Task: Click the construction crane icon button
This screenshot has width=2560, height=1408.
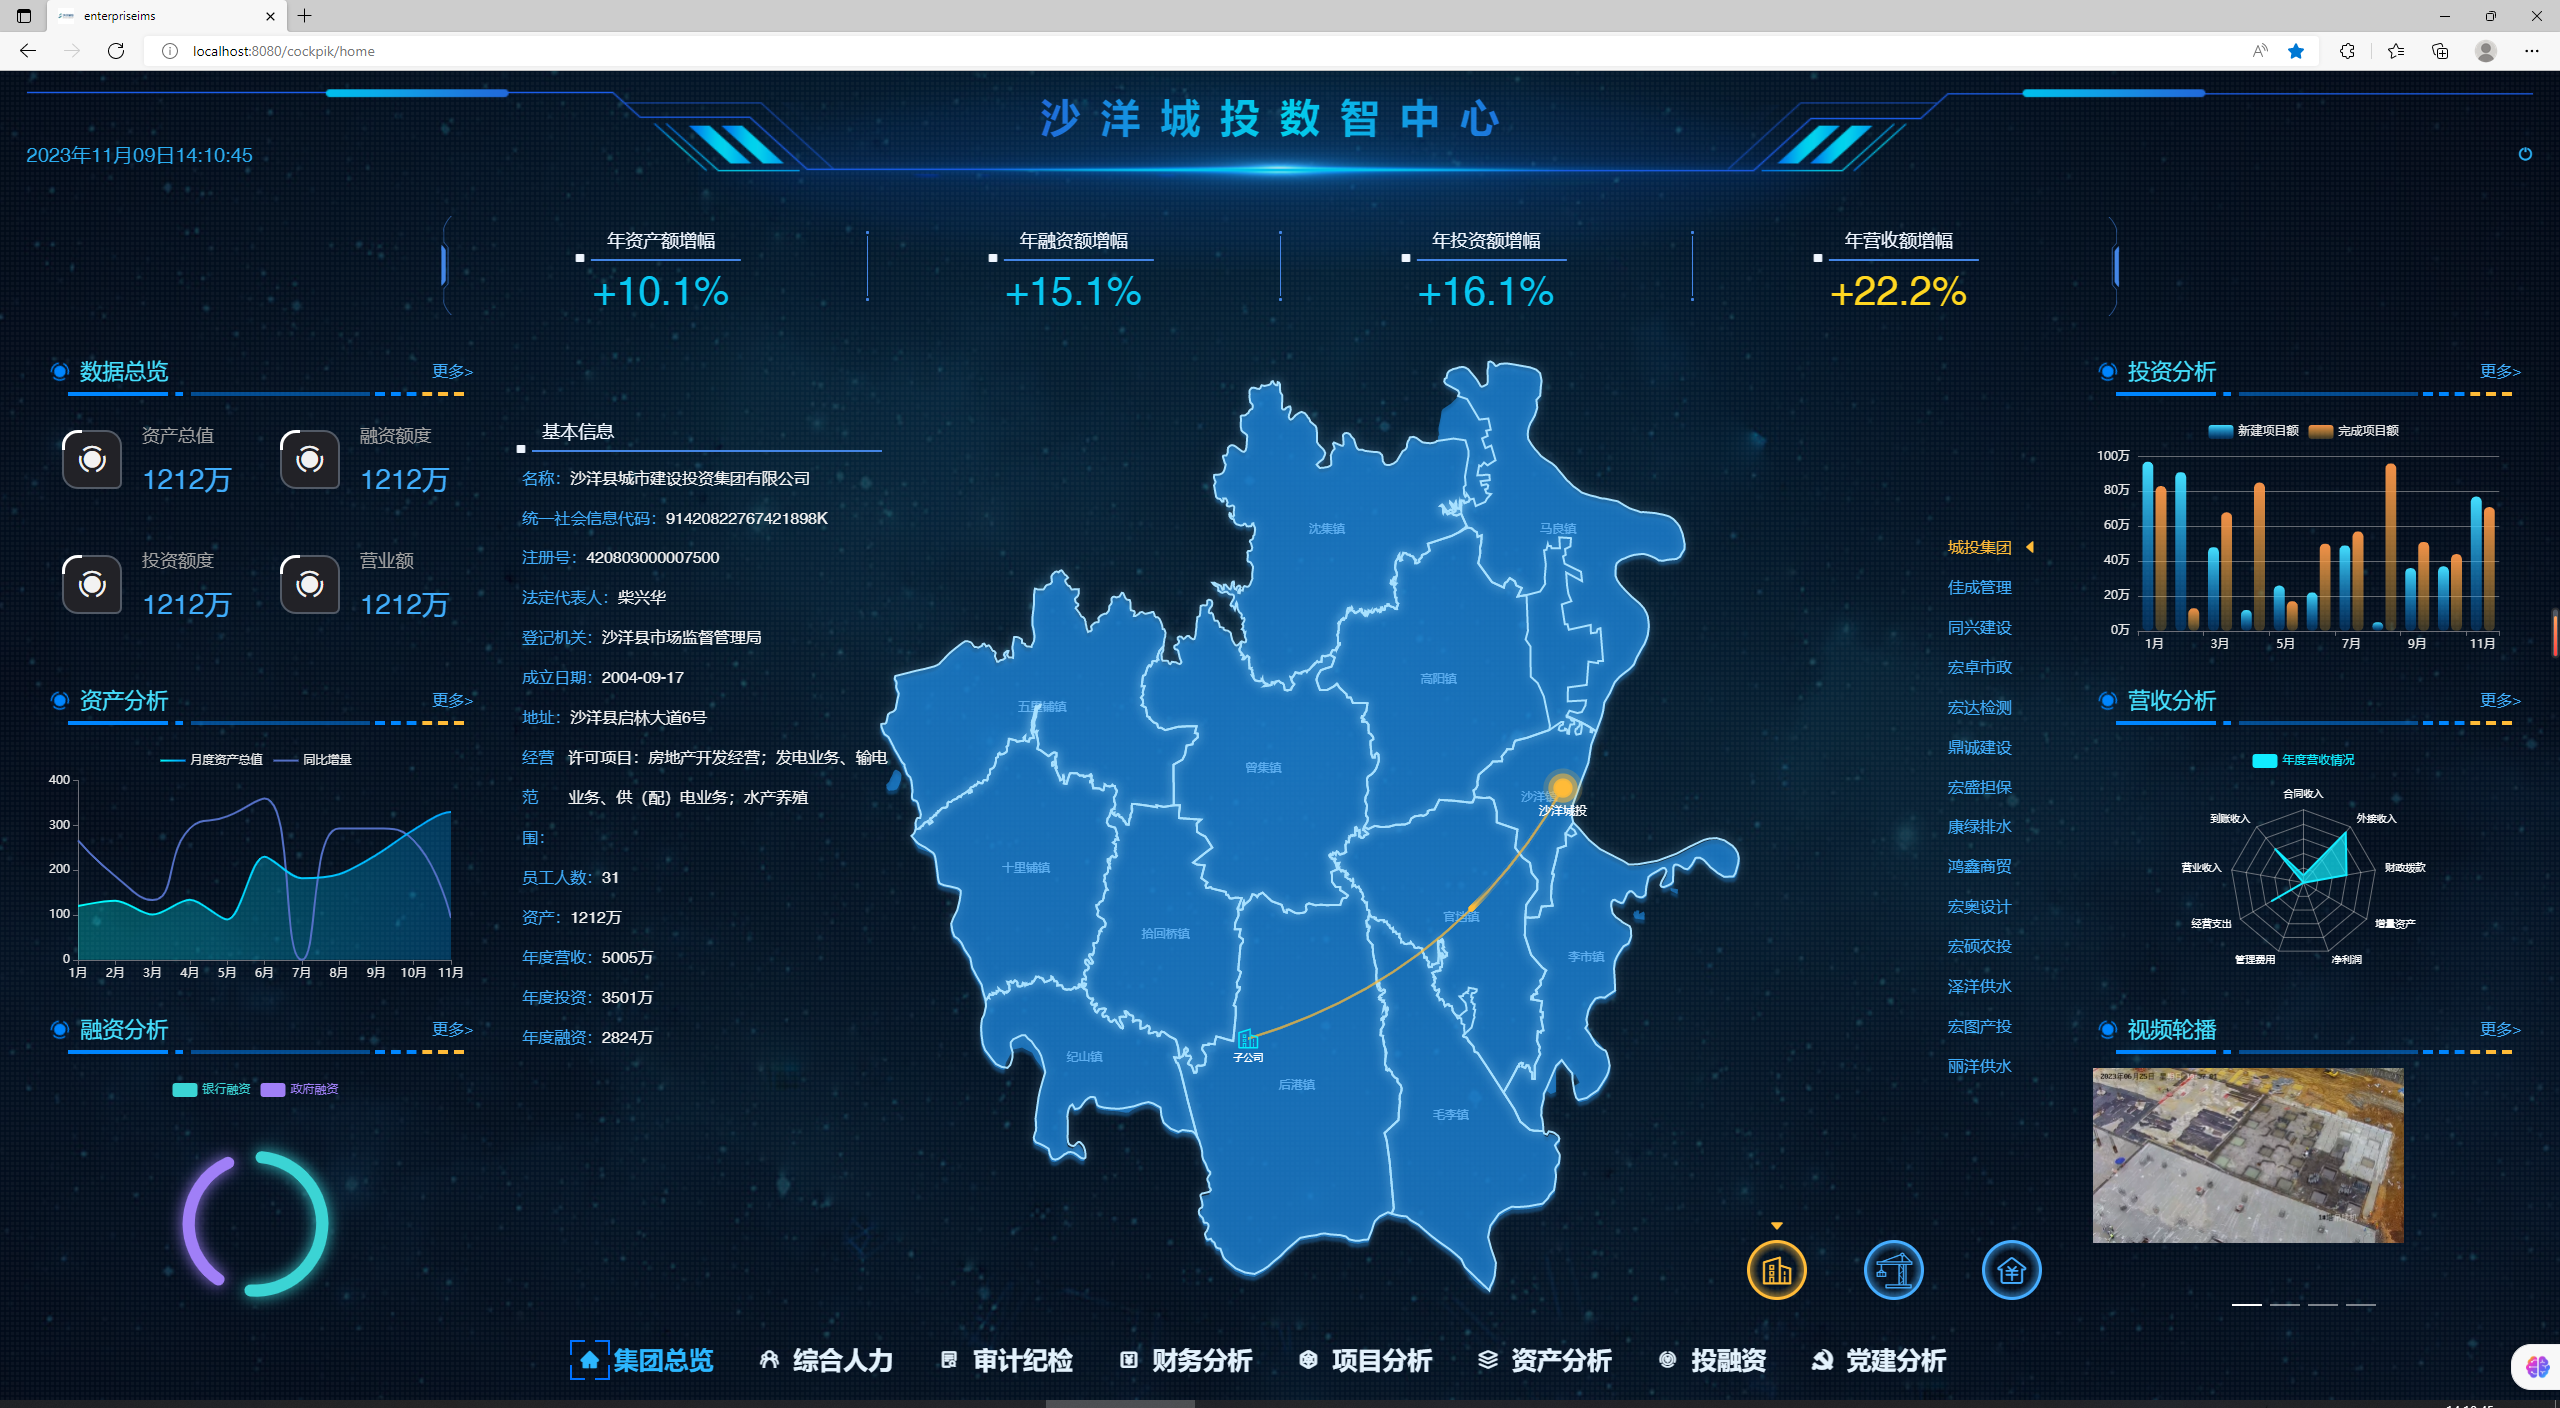Action: pos(1893,1270)
